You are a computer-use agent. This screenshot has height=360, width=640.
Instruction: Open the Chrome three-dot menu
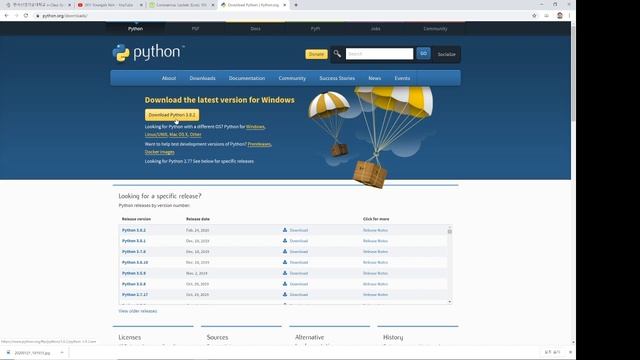(569, 16)
